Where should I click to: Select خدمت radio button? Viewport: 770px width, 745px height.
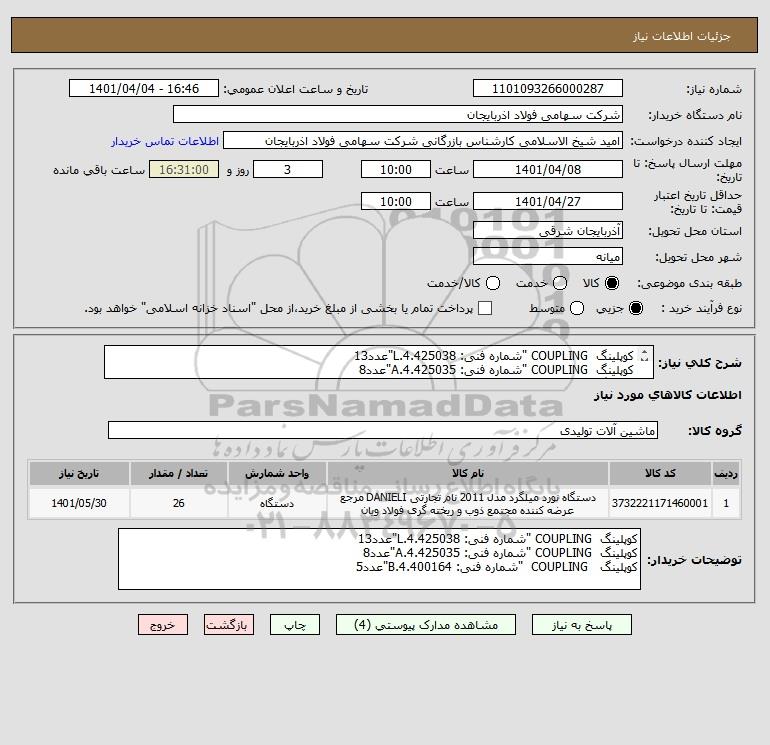560,283
